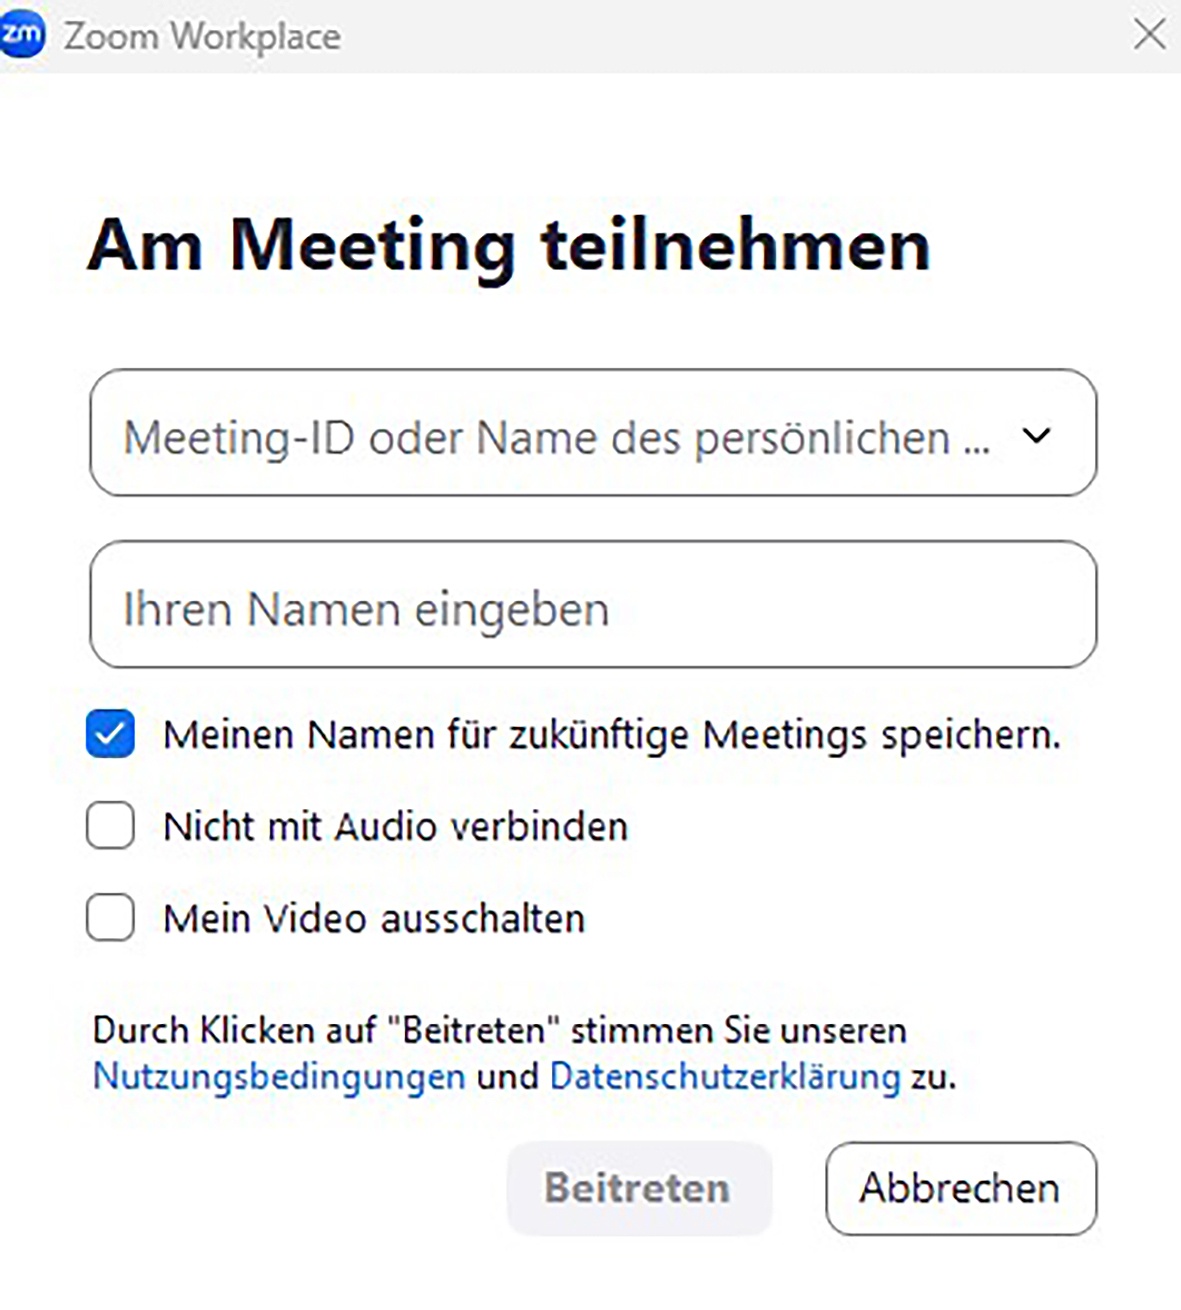Open the Datenschutzerklärung link

(725, 1077)
